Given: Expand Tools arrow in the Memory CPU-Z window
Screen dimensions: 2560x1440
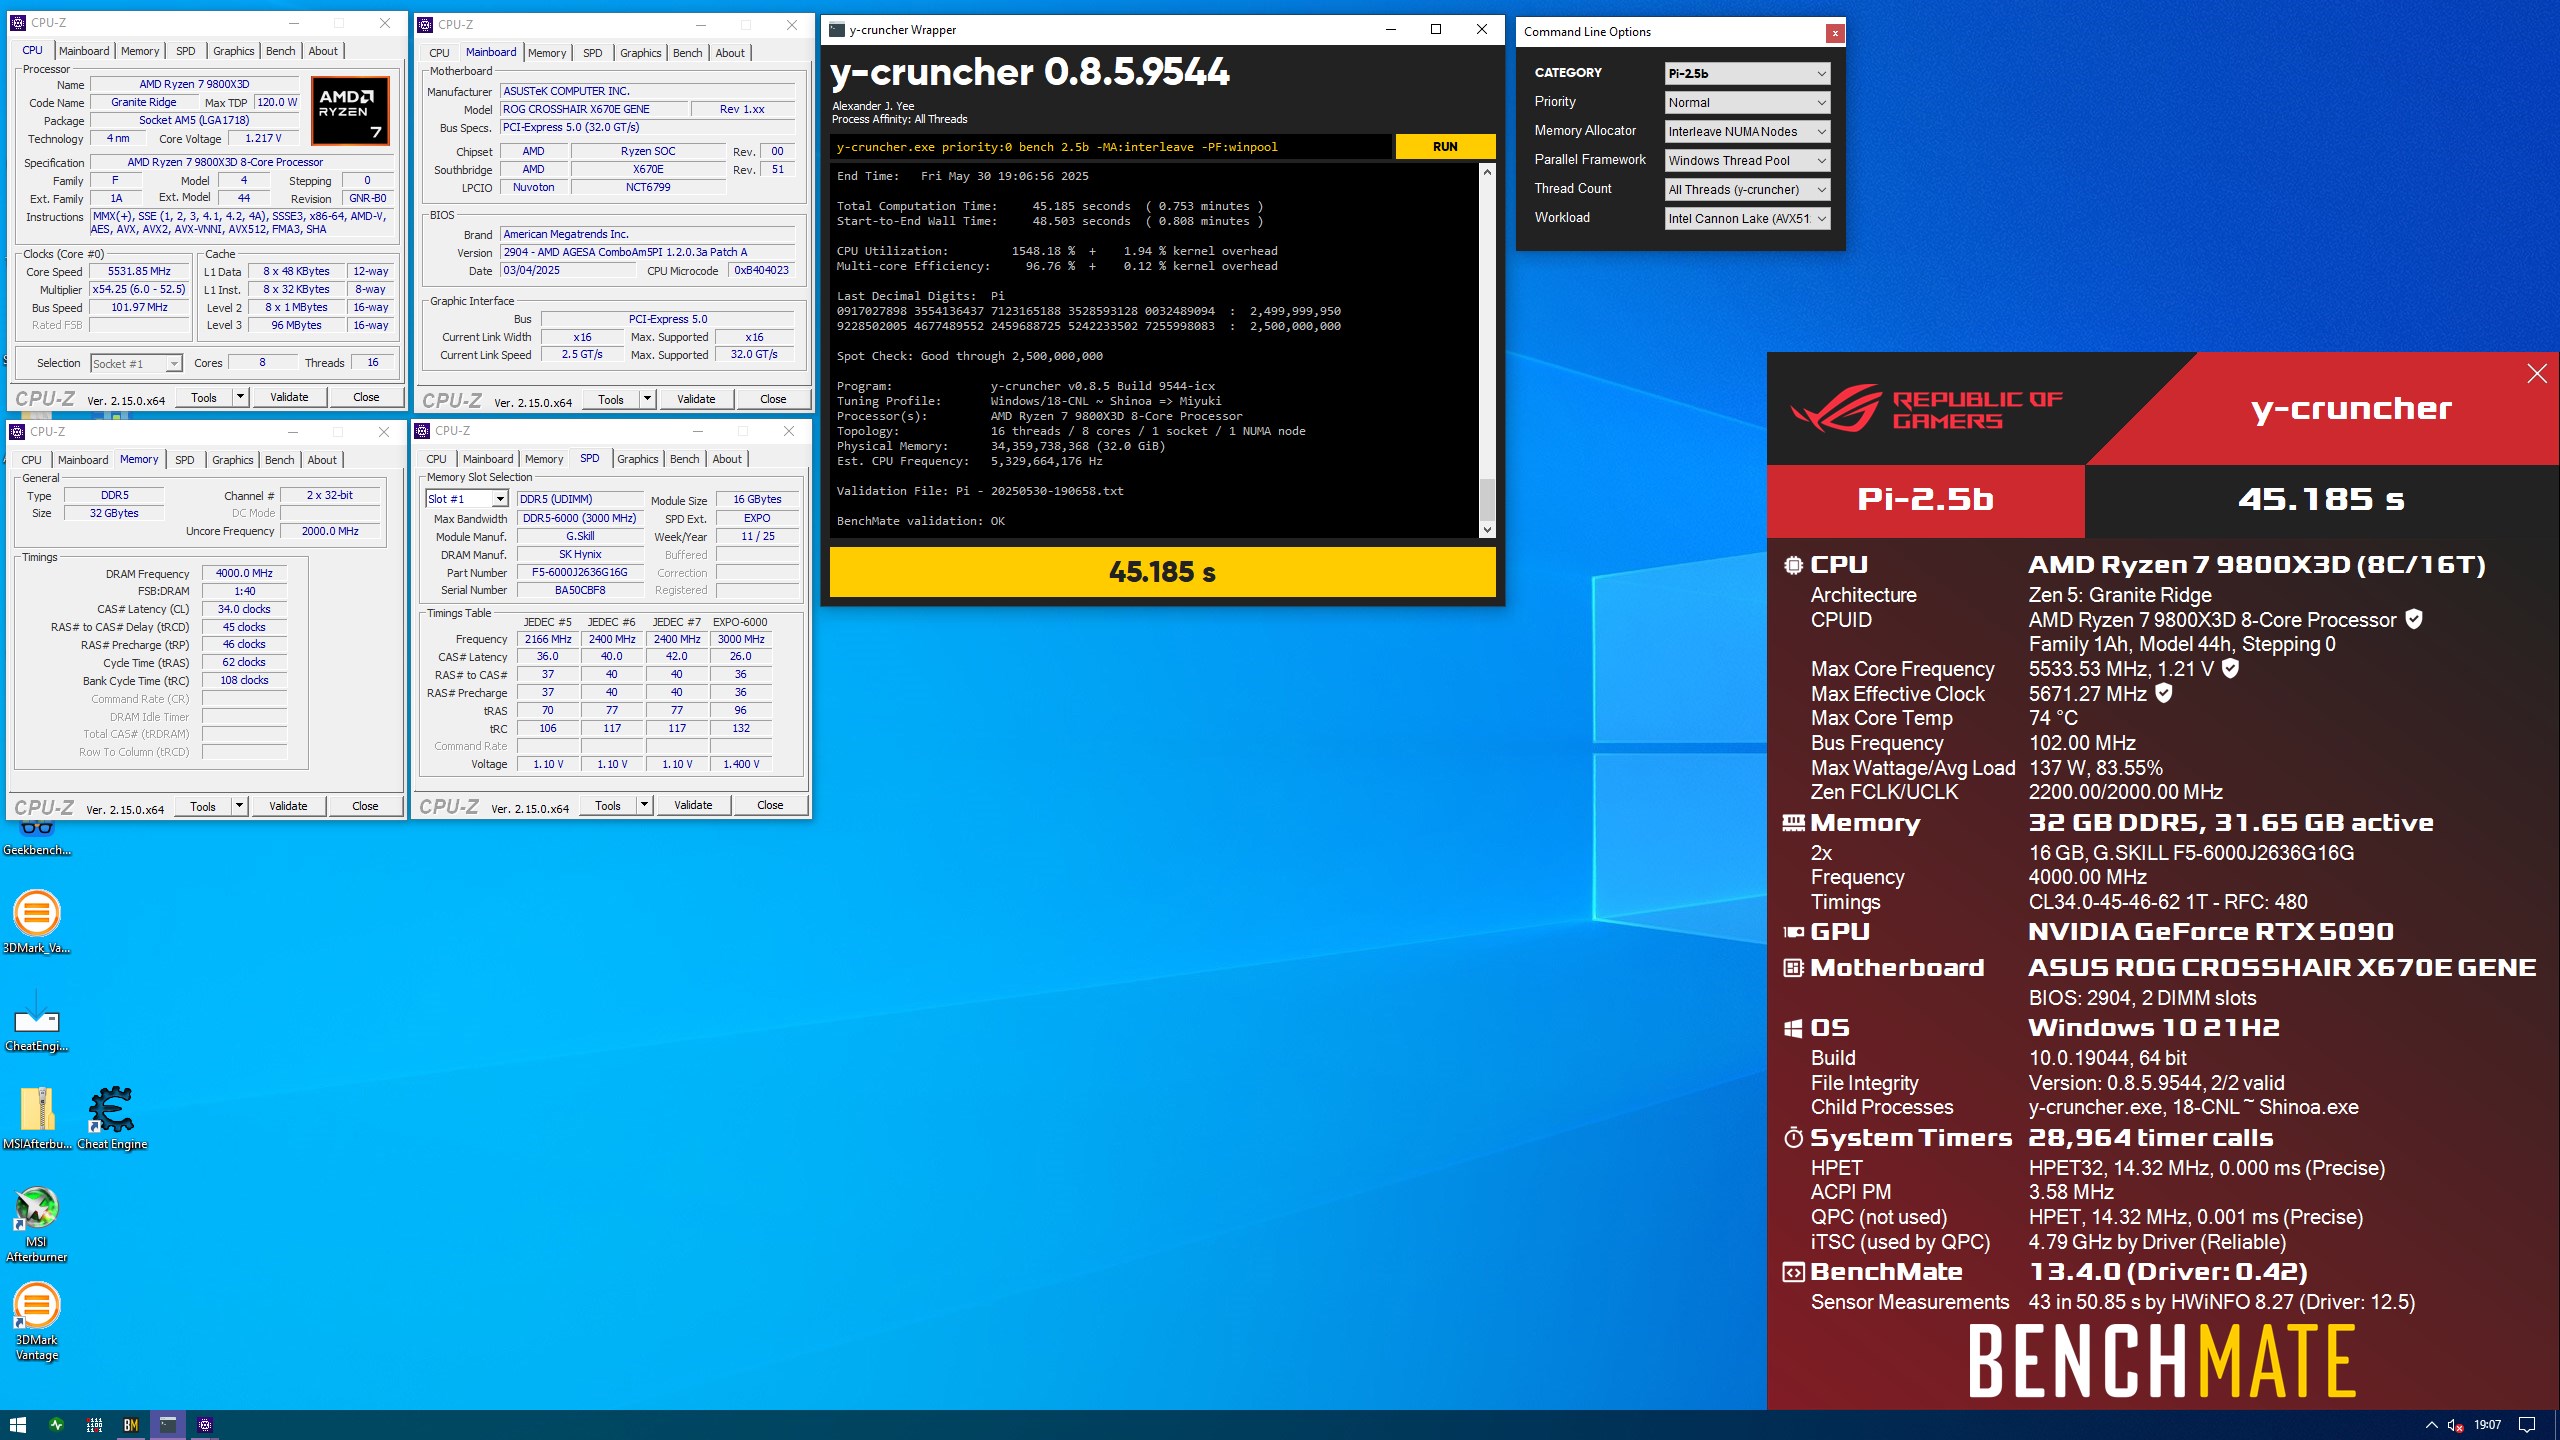Looking at the screenshot, I should coord(239,806).
